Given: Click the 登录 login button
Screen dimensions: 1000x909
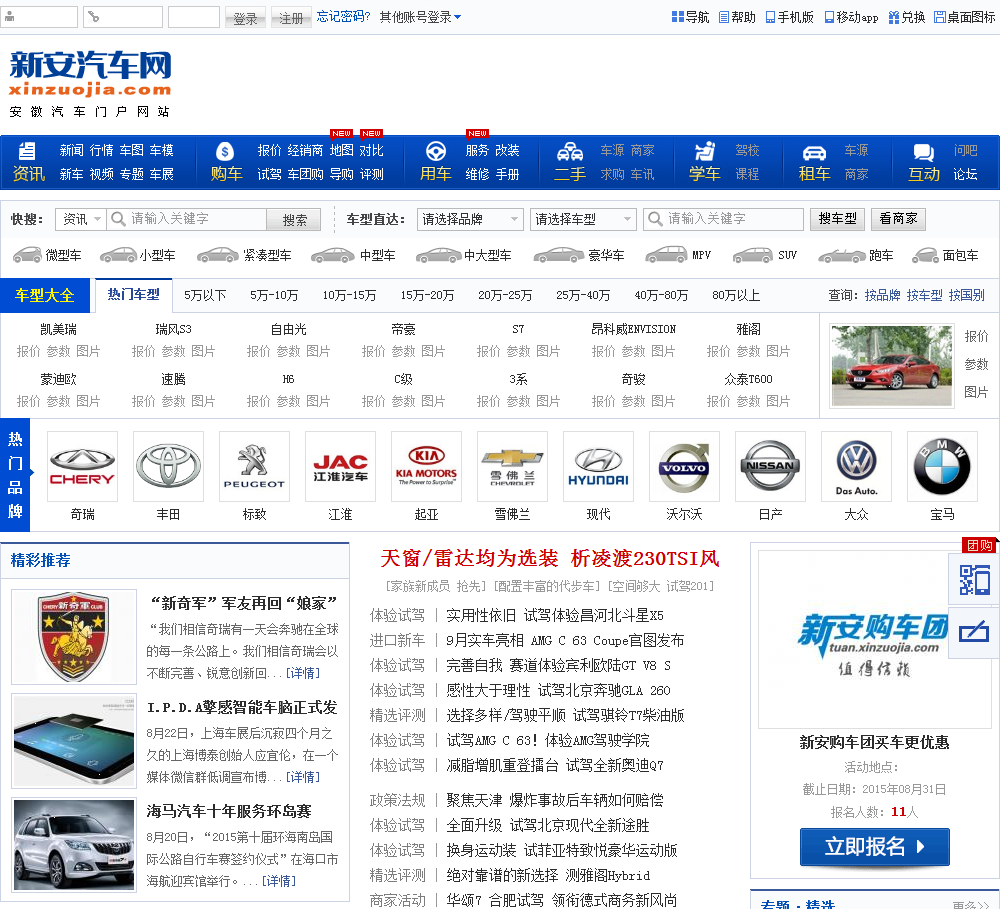Looking at the screenshot, I should (245, 17).
